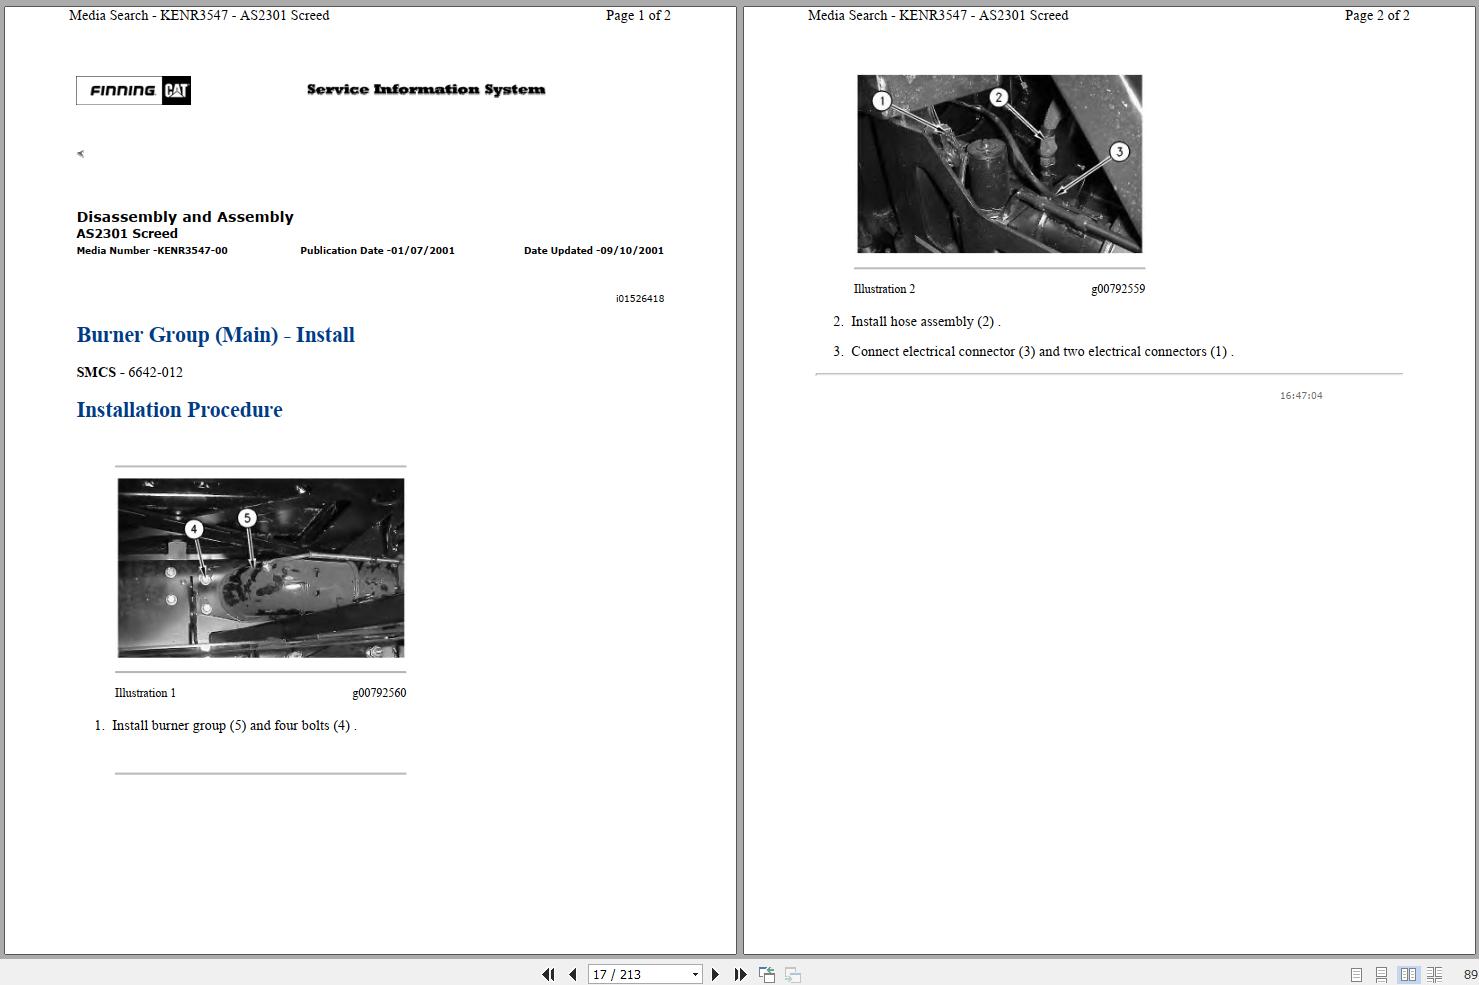This screenshot has height=985, width=1479.
Task: Click the AS2301 Screed subtitle
Action: pyautogui.click(x=127, y=234)
